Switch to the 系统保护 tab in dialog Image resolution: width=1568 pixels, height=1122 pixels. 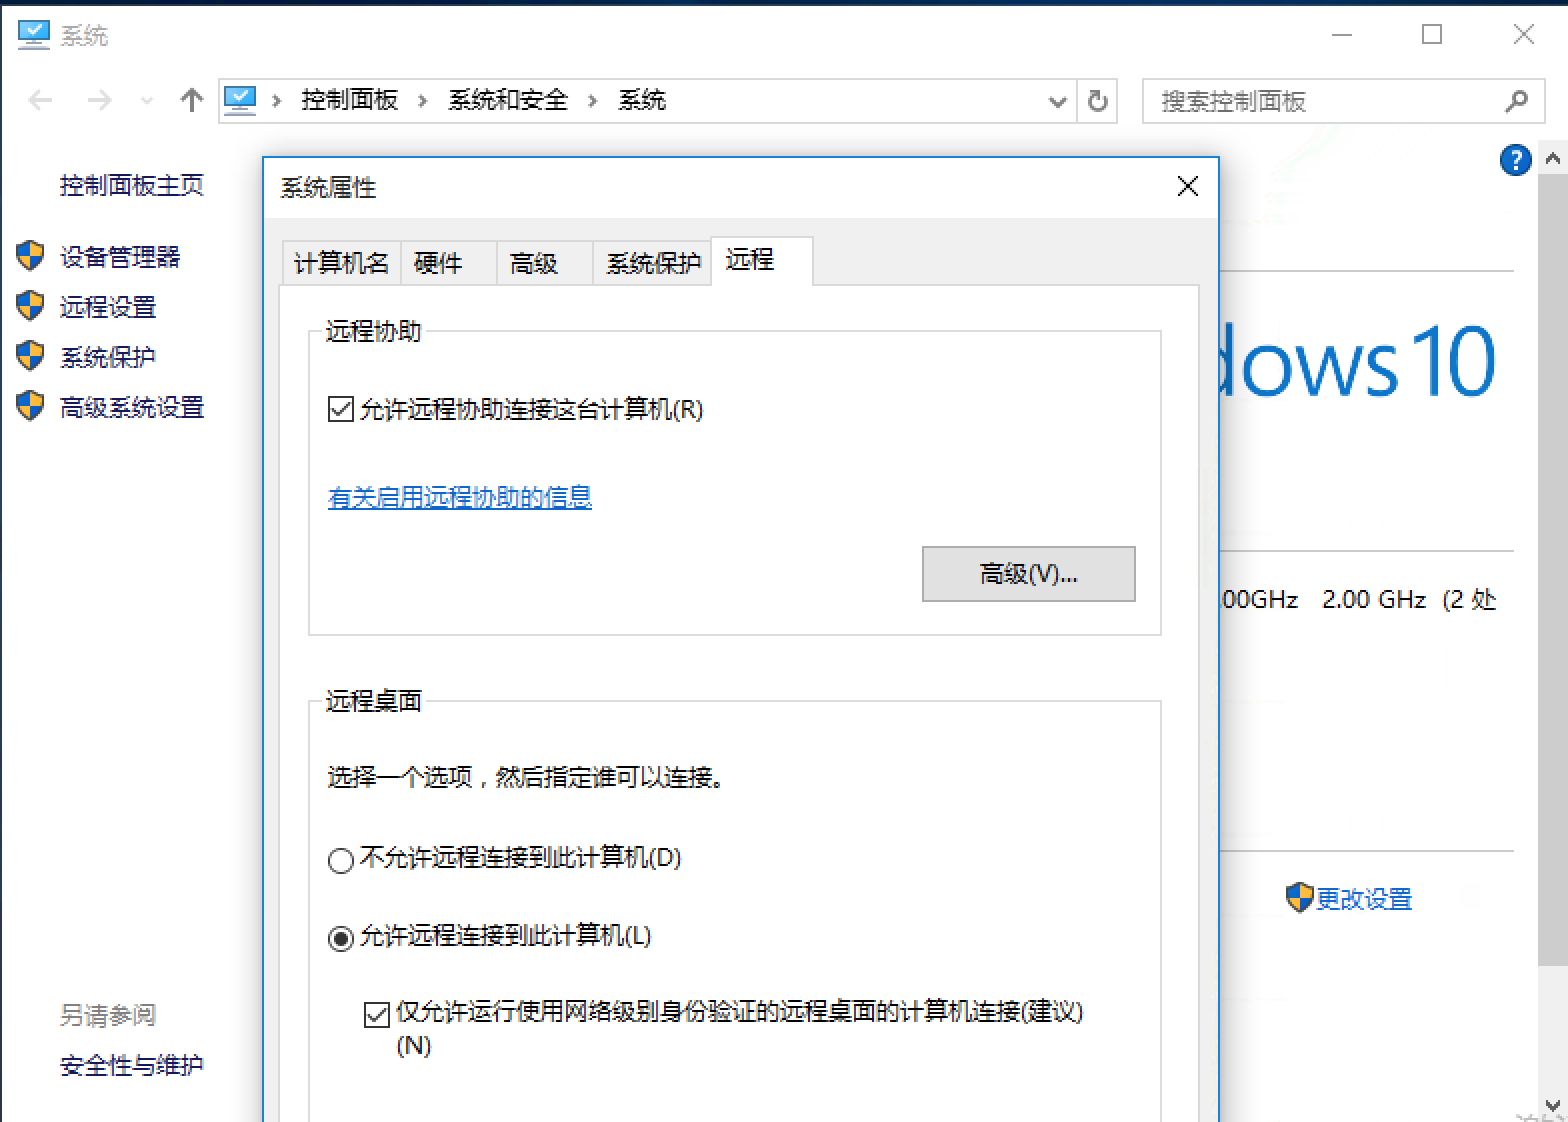tap(652, 263)
